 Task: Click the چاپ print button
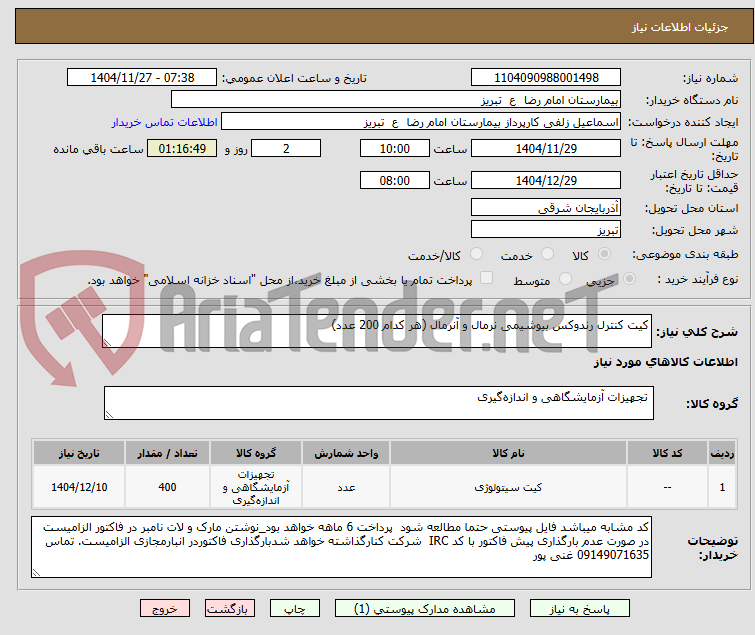pyautogui.click(x=295, y=609)
